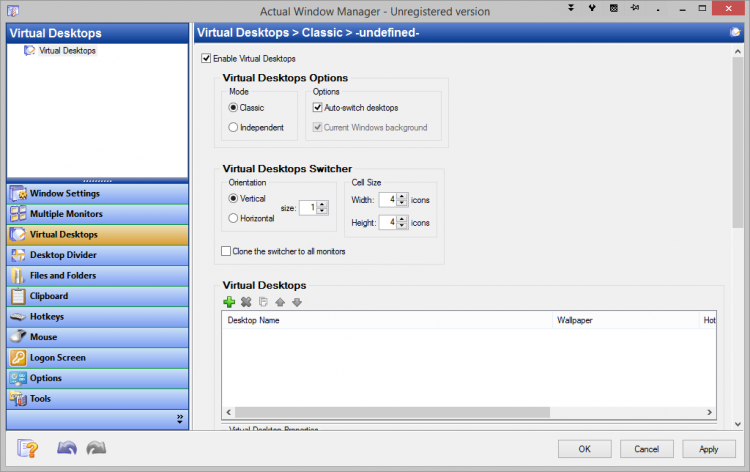This screenshot has width=750, height=472.
Task: Open help with the question mark icon
Action: pos(28,449)
